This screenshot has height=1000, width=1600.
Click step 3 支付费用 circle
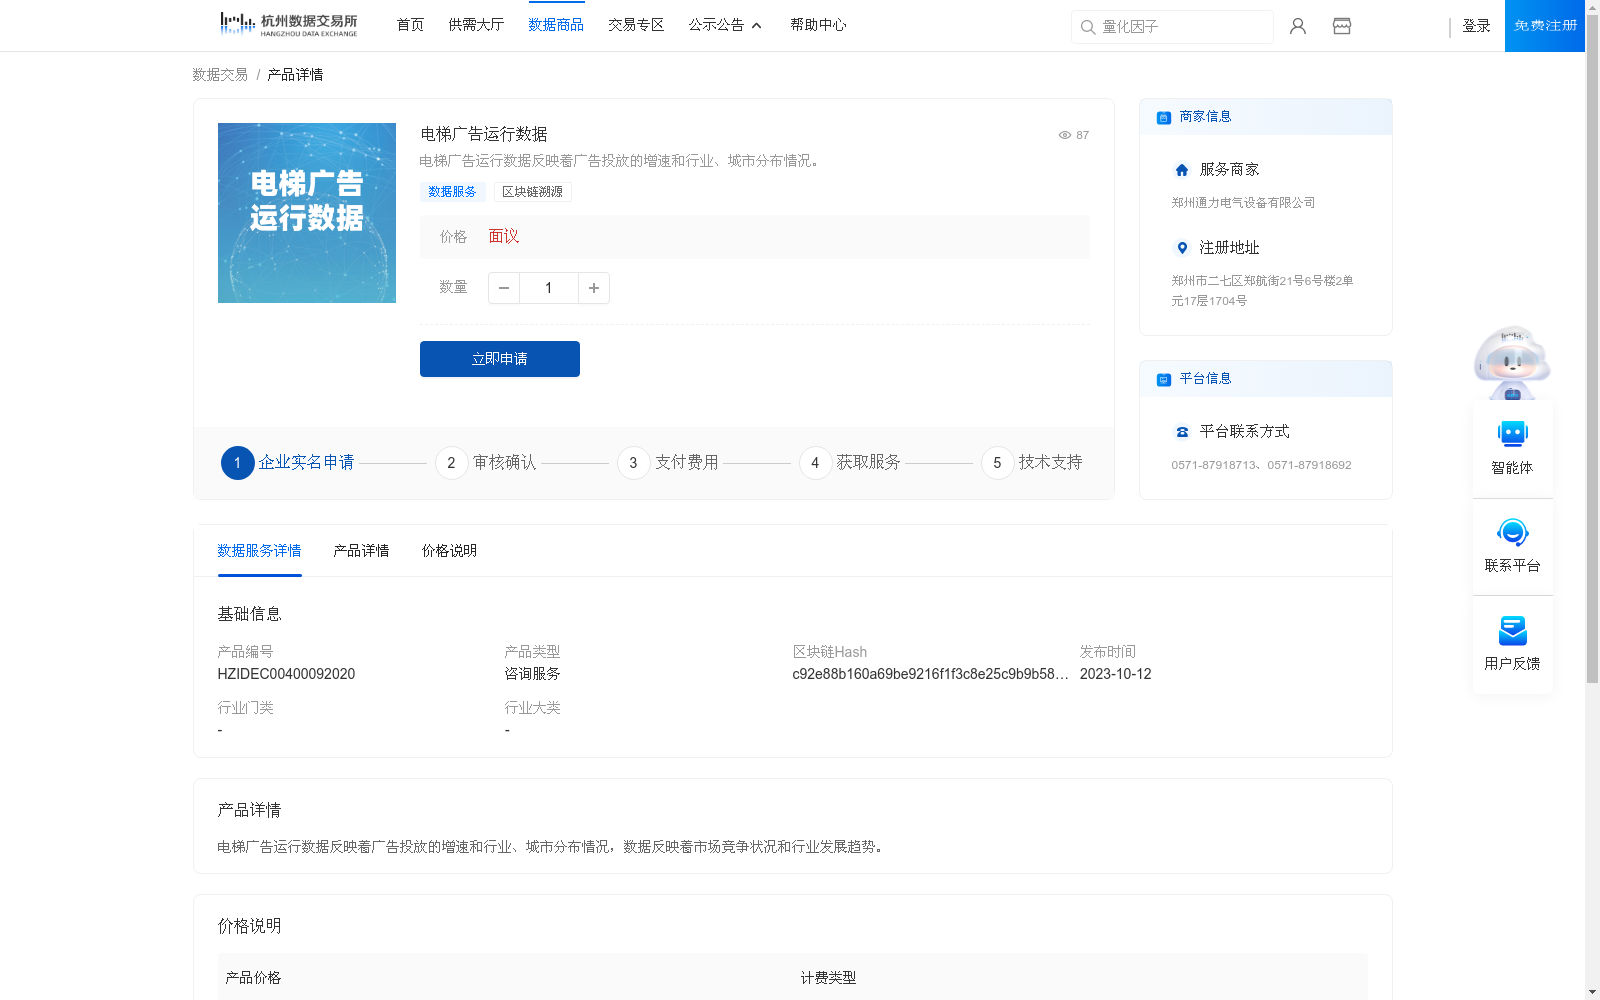633,463
